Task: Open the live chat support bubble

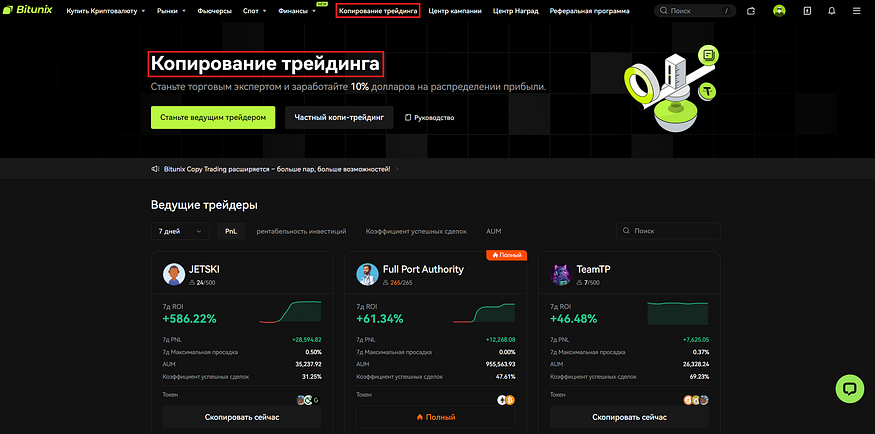Action: pyautogui.click(x=849, y=388)
